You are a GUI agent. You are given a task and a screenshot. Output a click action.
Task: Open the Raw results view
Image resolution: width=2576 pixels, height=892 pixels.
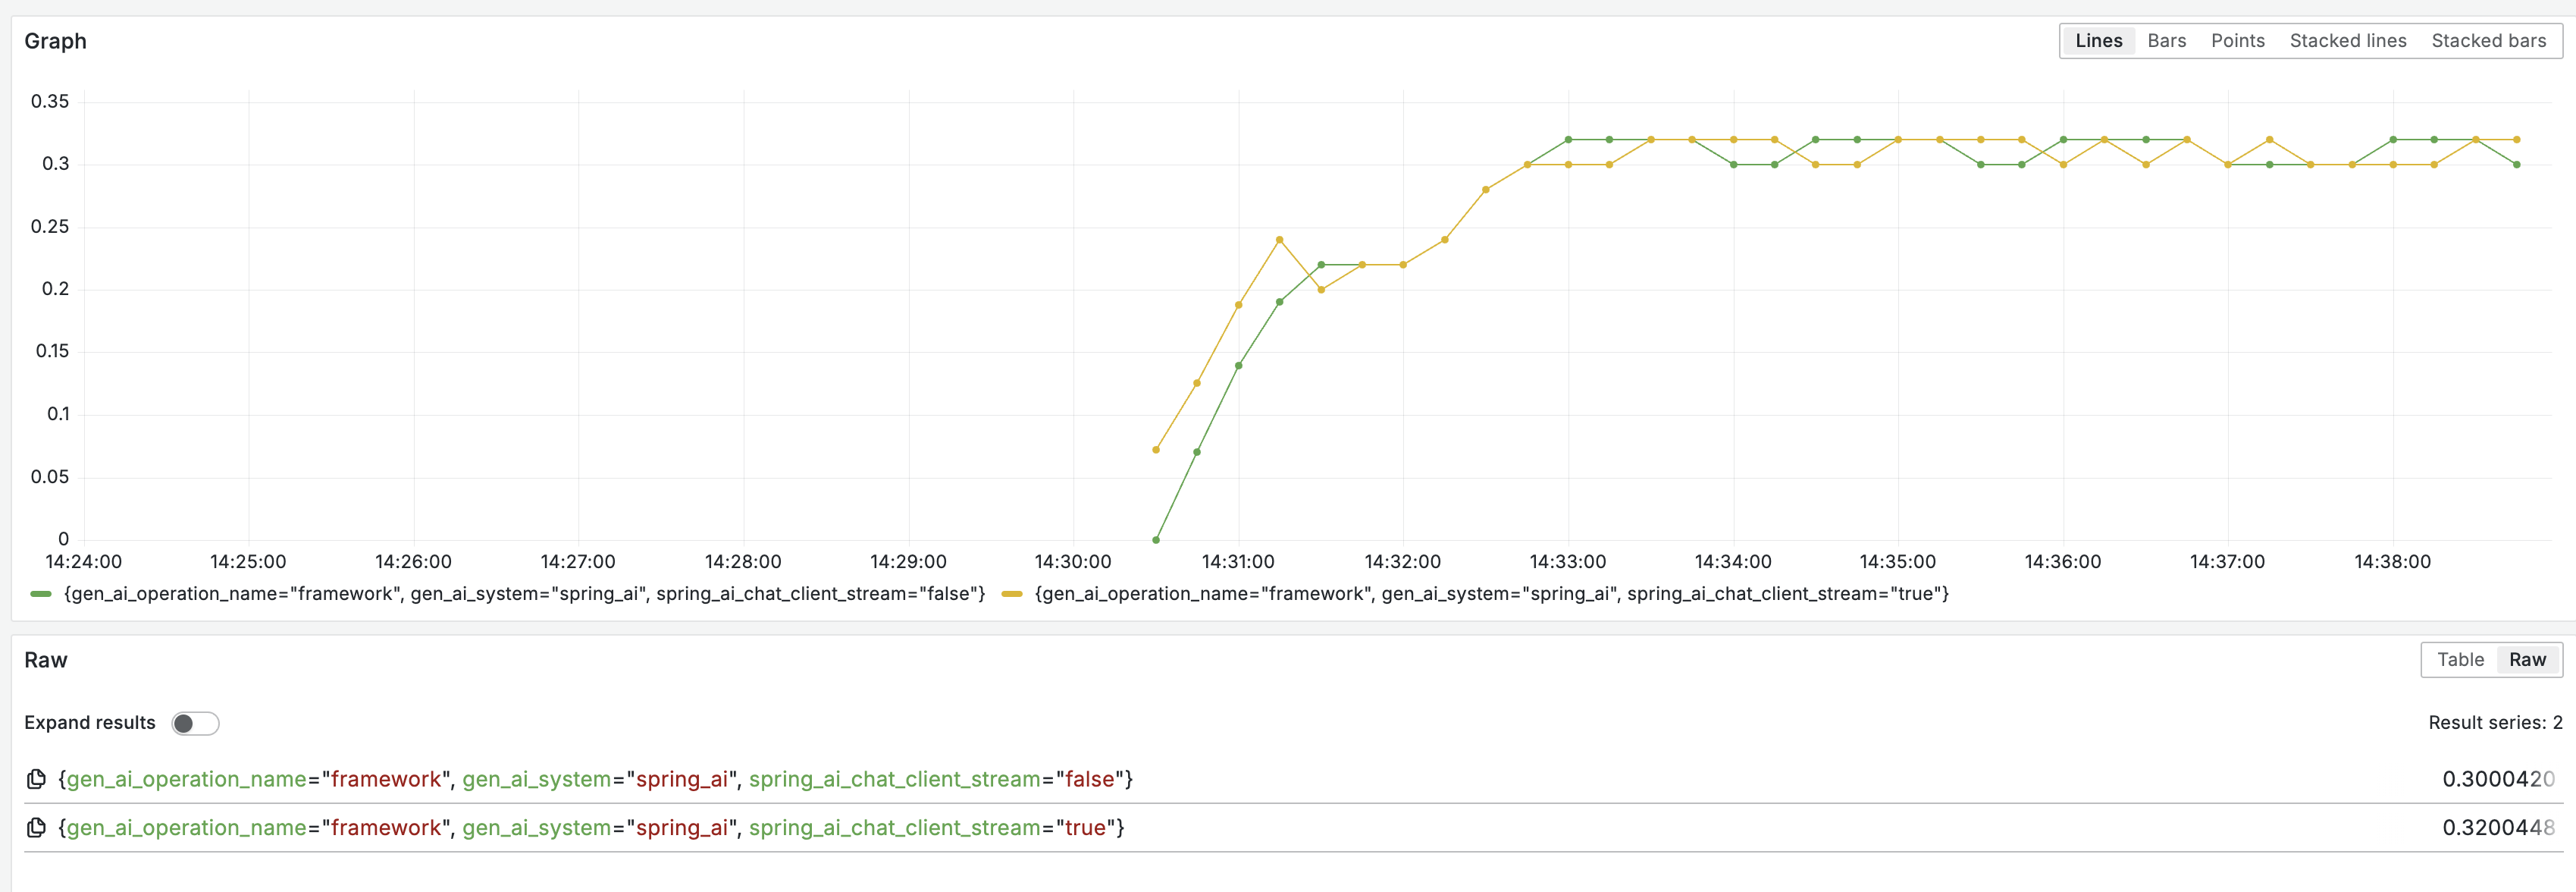[2527, 660]
